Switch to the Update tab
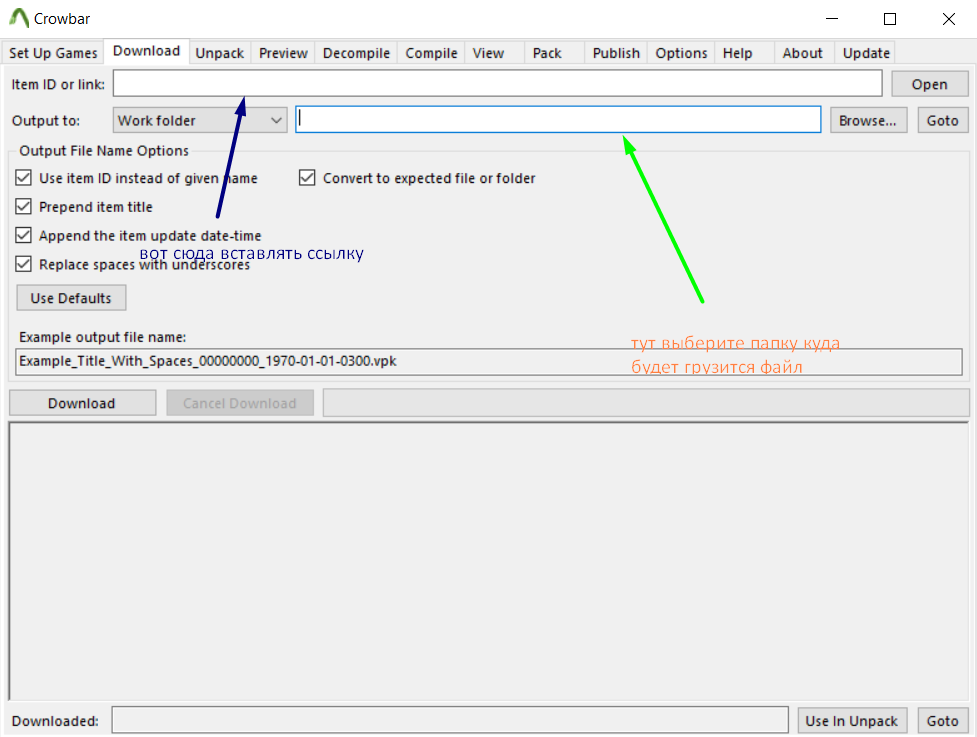The image size is (977, 737). tap(866, 53)
